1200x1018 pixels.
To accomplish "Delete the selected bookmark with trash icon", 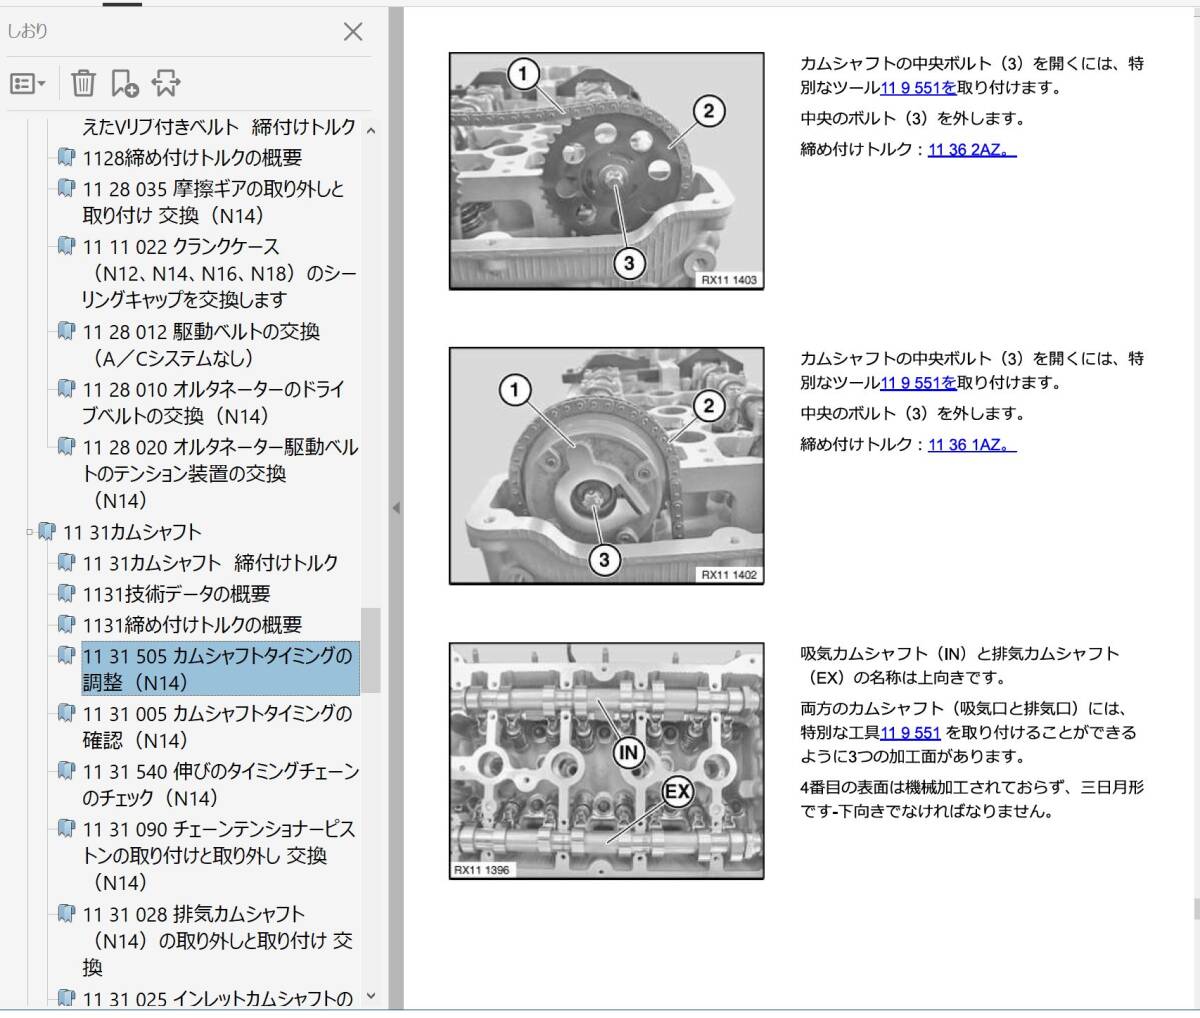I will pos(84,84).
